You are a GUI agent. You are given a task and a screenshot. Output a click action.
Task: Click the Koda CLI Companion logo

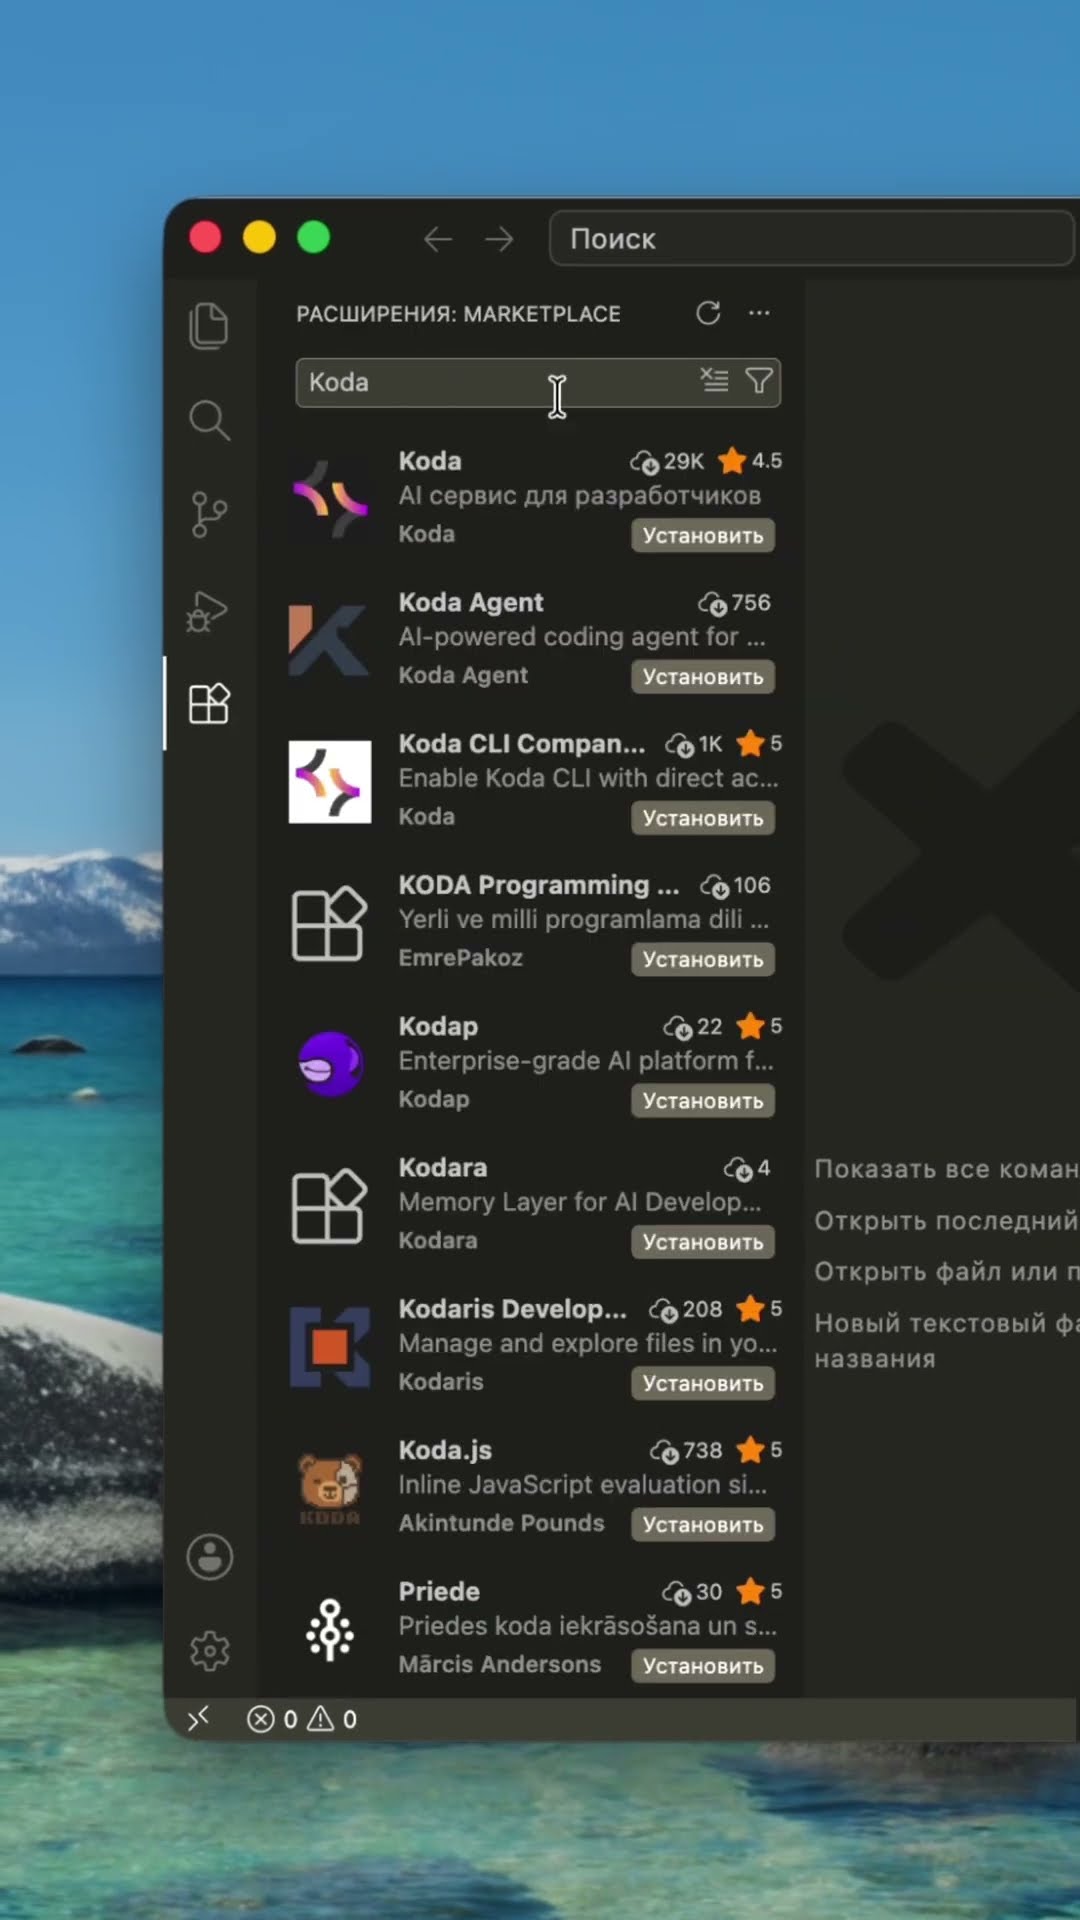(x=330, y=781)
